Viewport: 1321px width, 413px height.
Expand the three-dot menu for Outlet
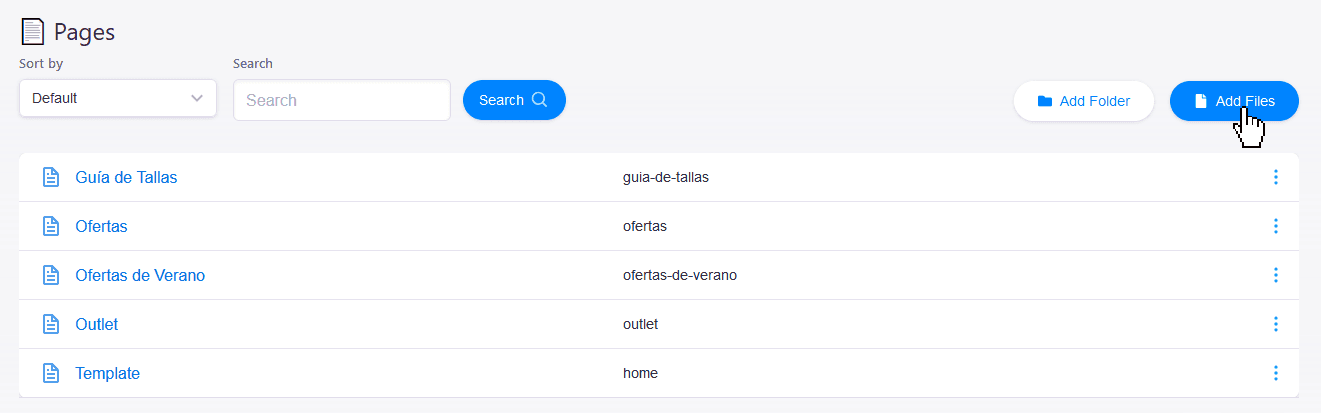point(1275,324)
